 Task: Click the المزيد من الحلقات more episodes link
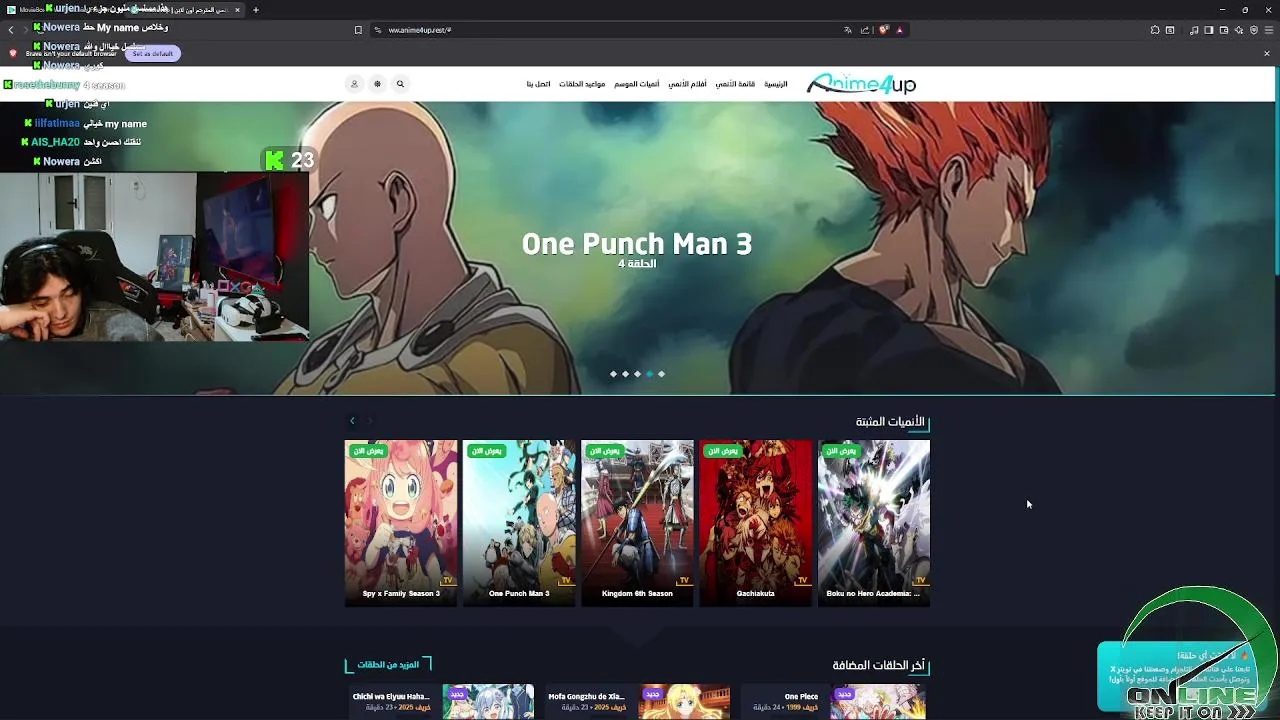click(388, 665)
